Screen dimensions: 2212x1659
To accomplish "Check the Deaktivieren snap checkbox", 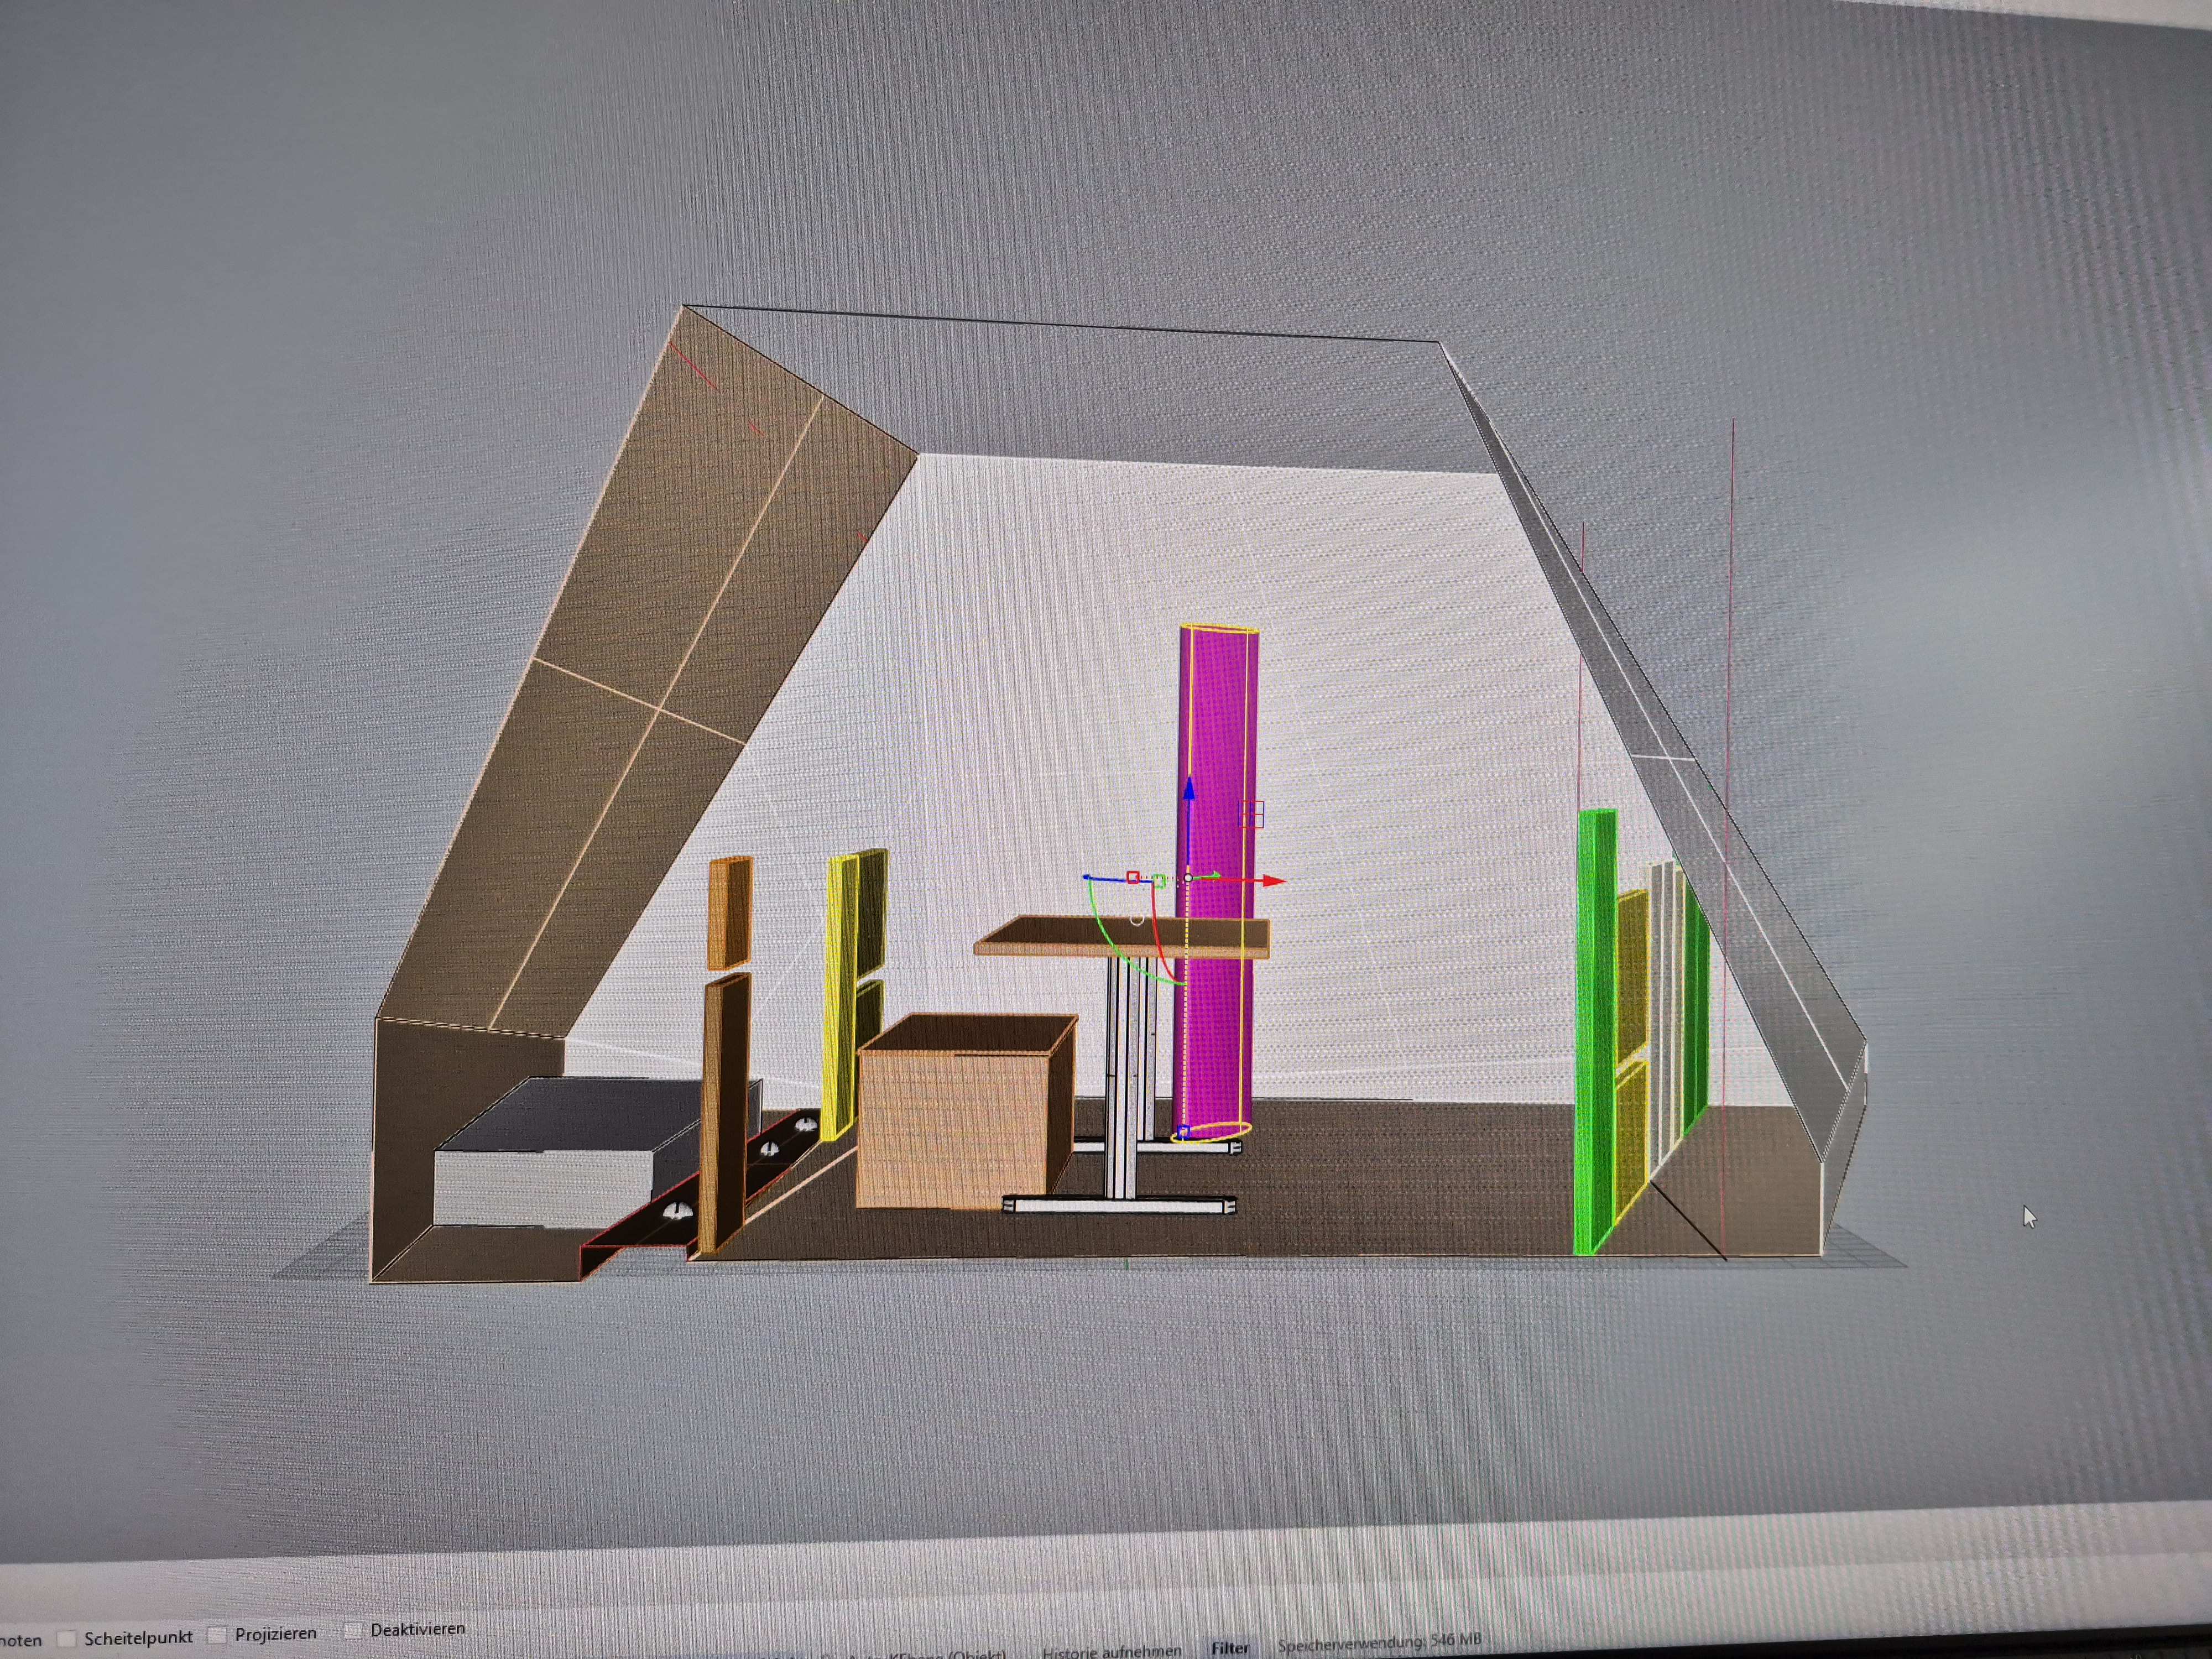I will coord(352,1631).
